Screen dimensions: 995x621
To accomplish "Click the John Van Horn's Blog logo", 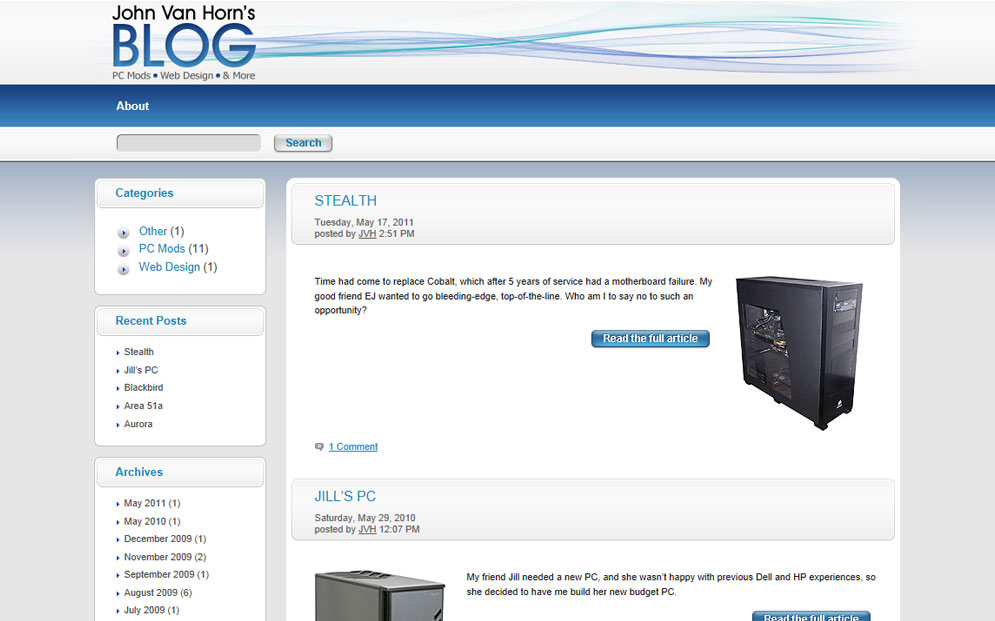I will [x=184, y=42].
